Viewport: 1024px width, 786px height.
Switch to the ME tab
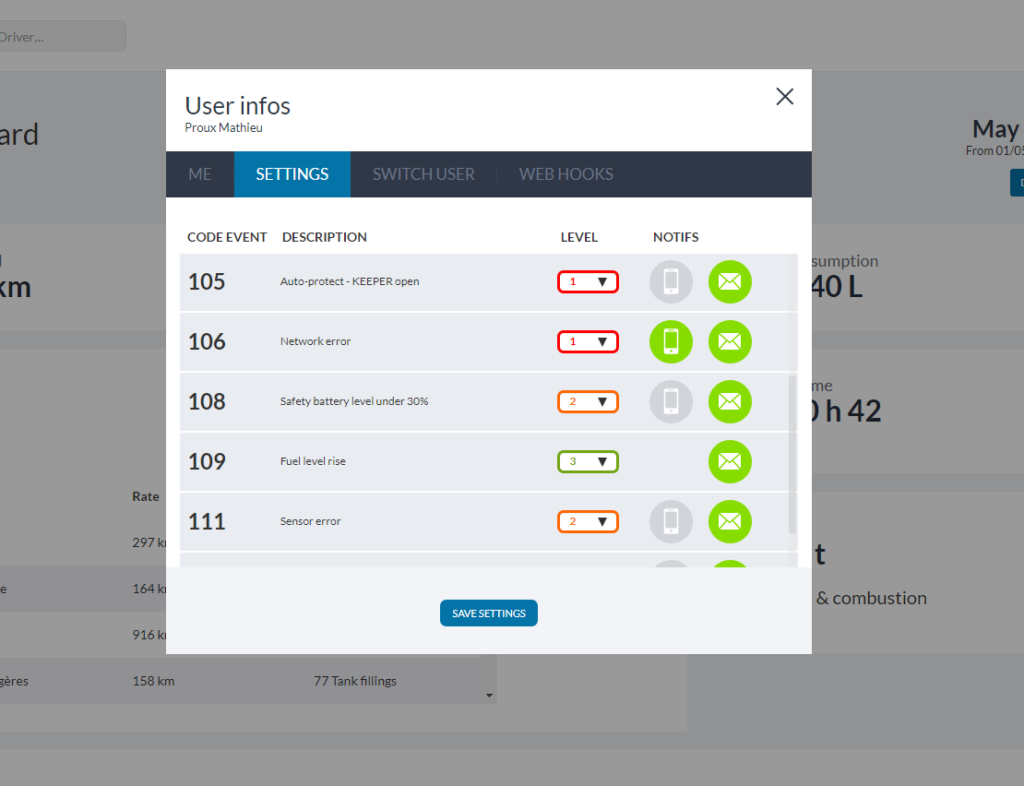(x=200, y=174)
